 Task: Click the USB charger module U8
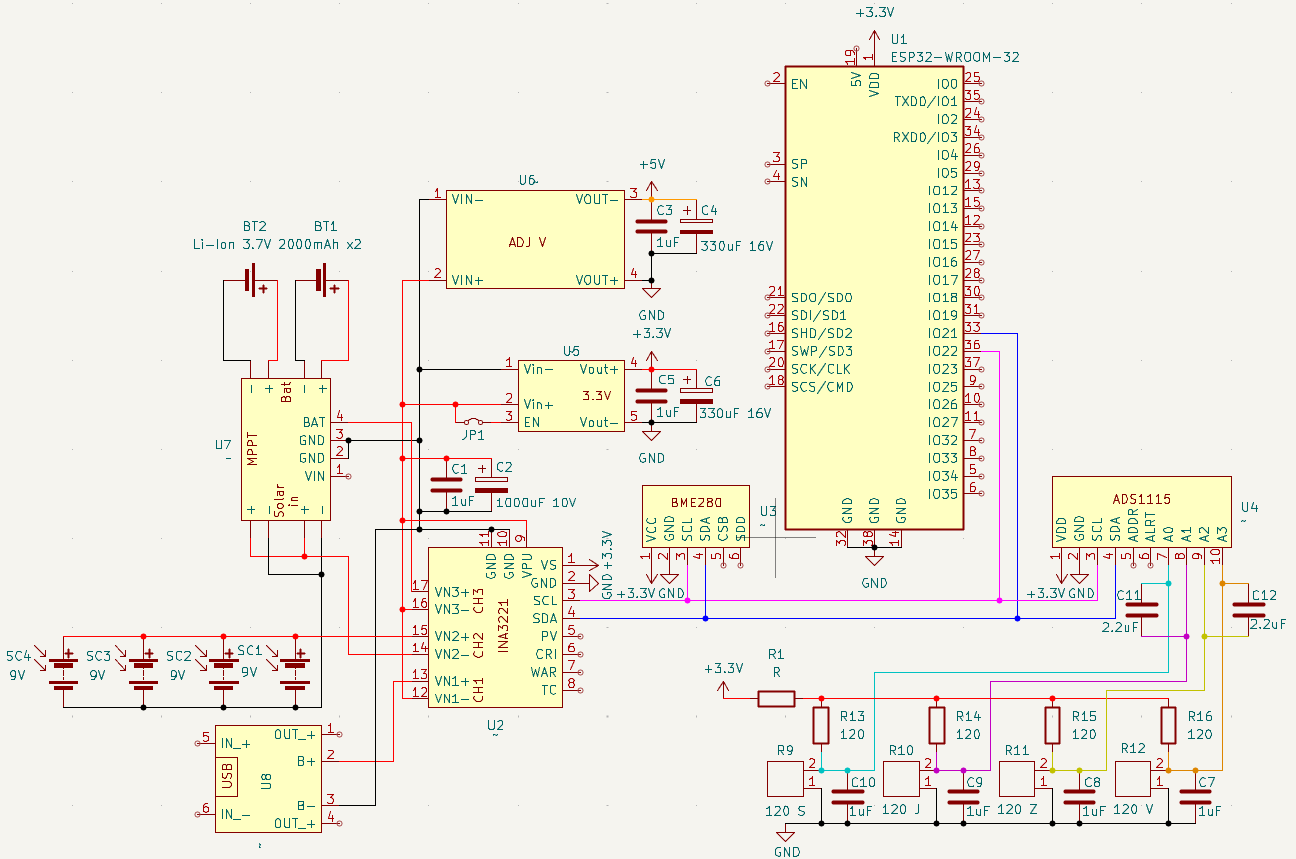(x=268, y=778)
